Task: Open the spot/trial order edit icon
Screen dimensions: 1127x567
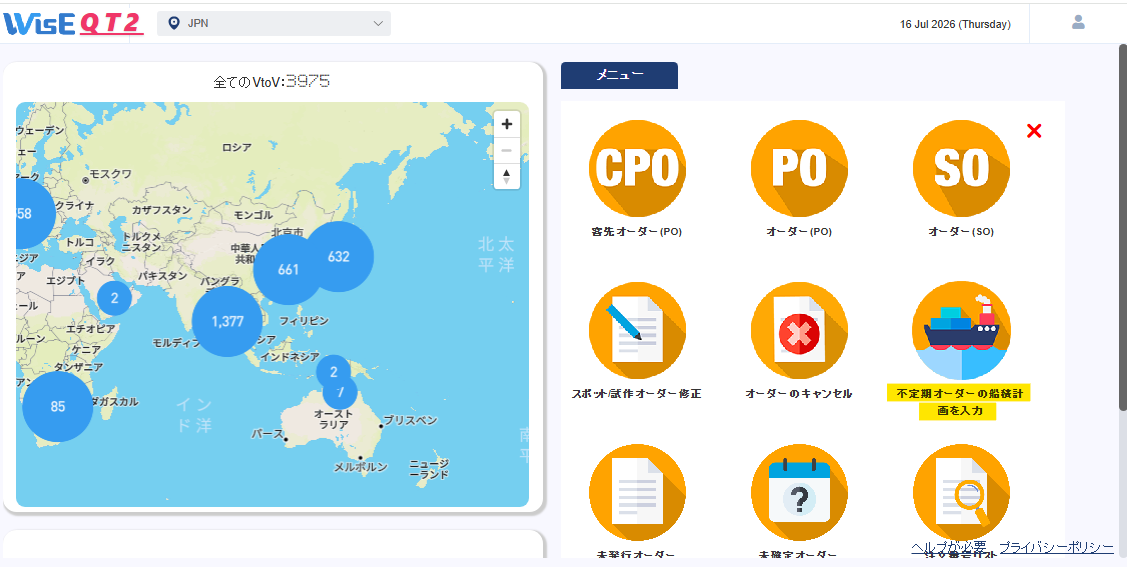Action: click(637, 331)
